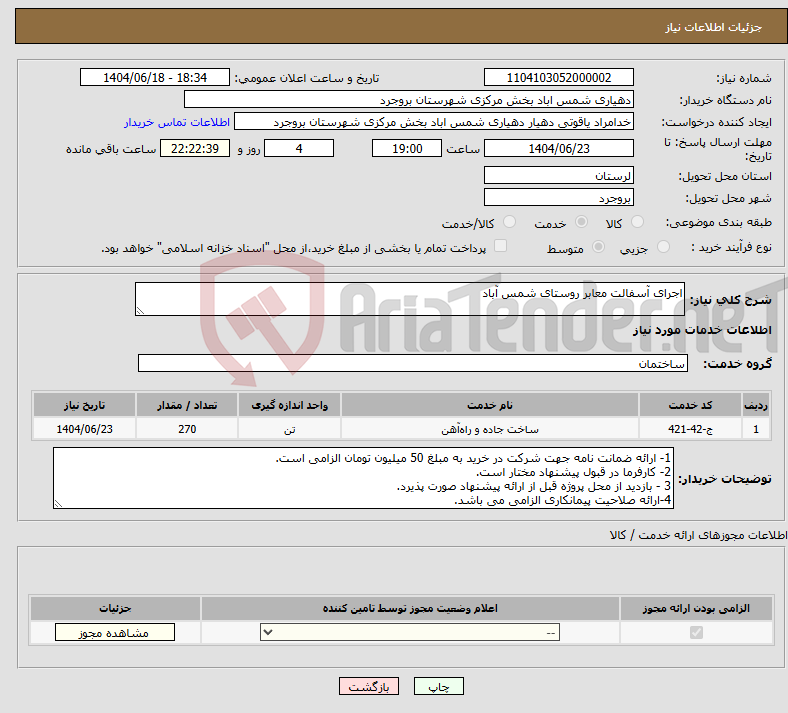788x713 pixels.
Task: Click the توضیحات خریدار label
Action: pyautogui.click(x=725, y=479)
